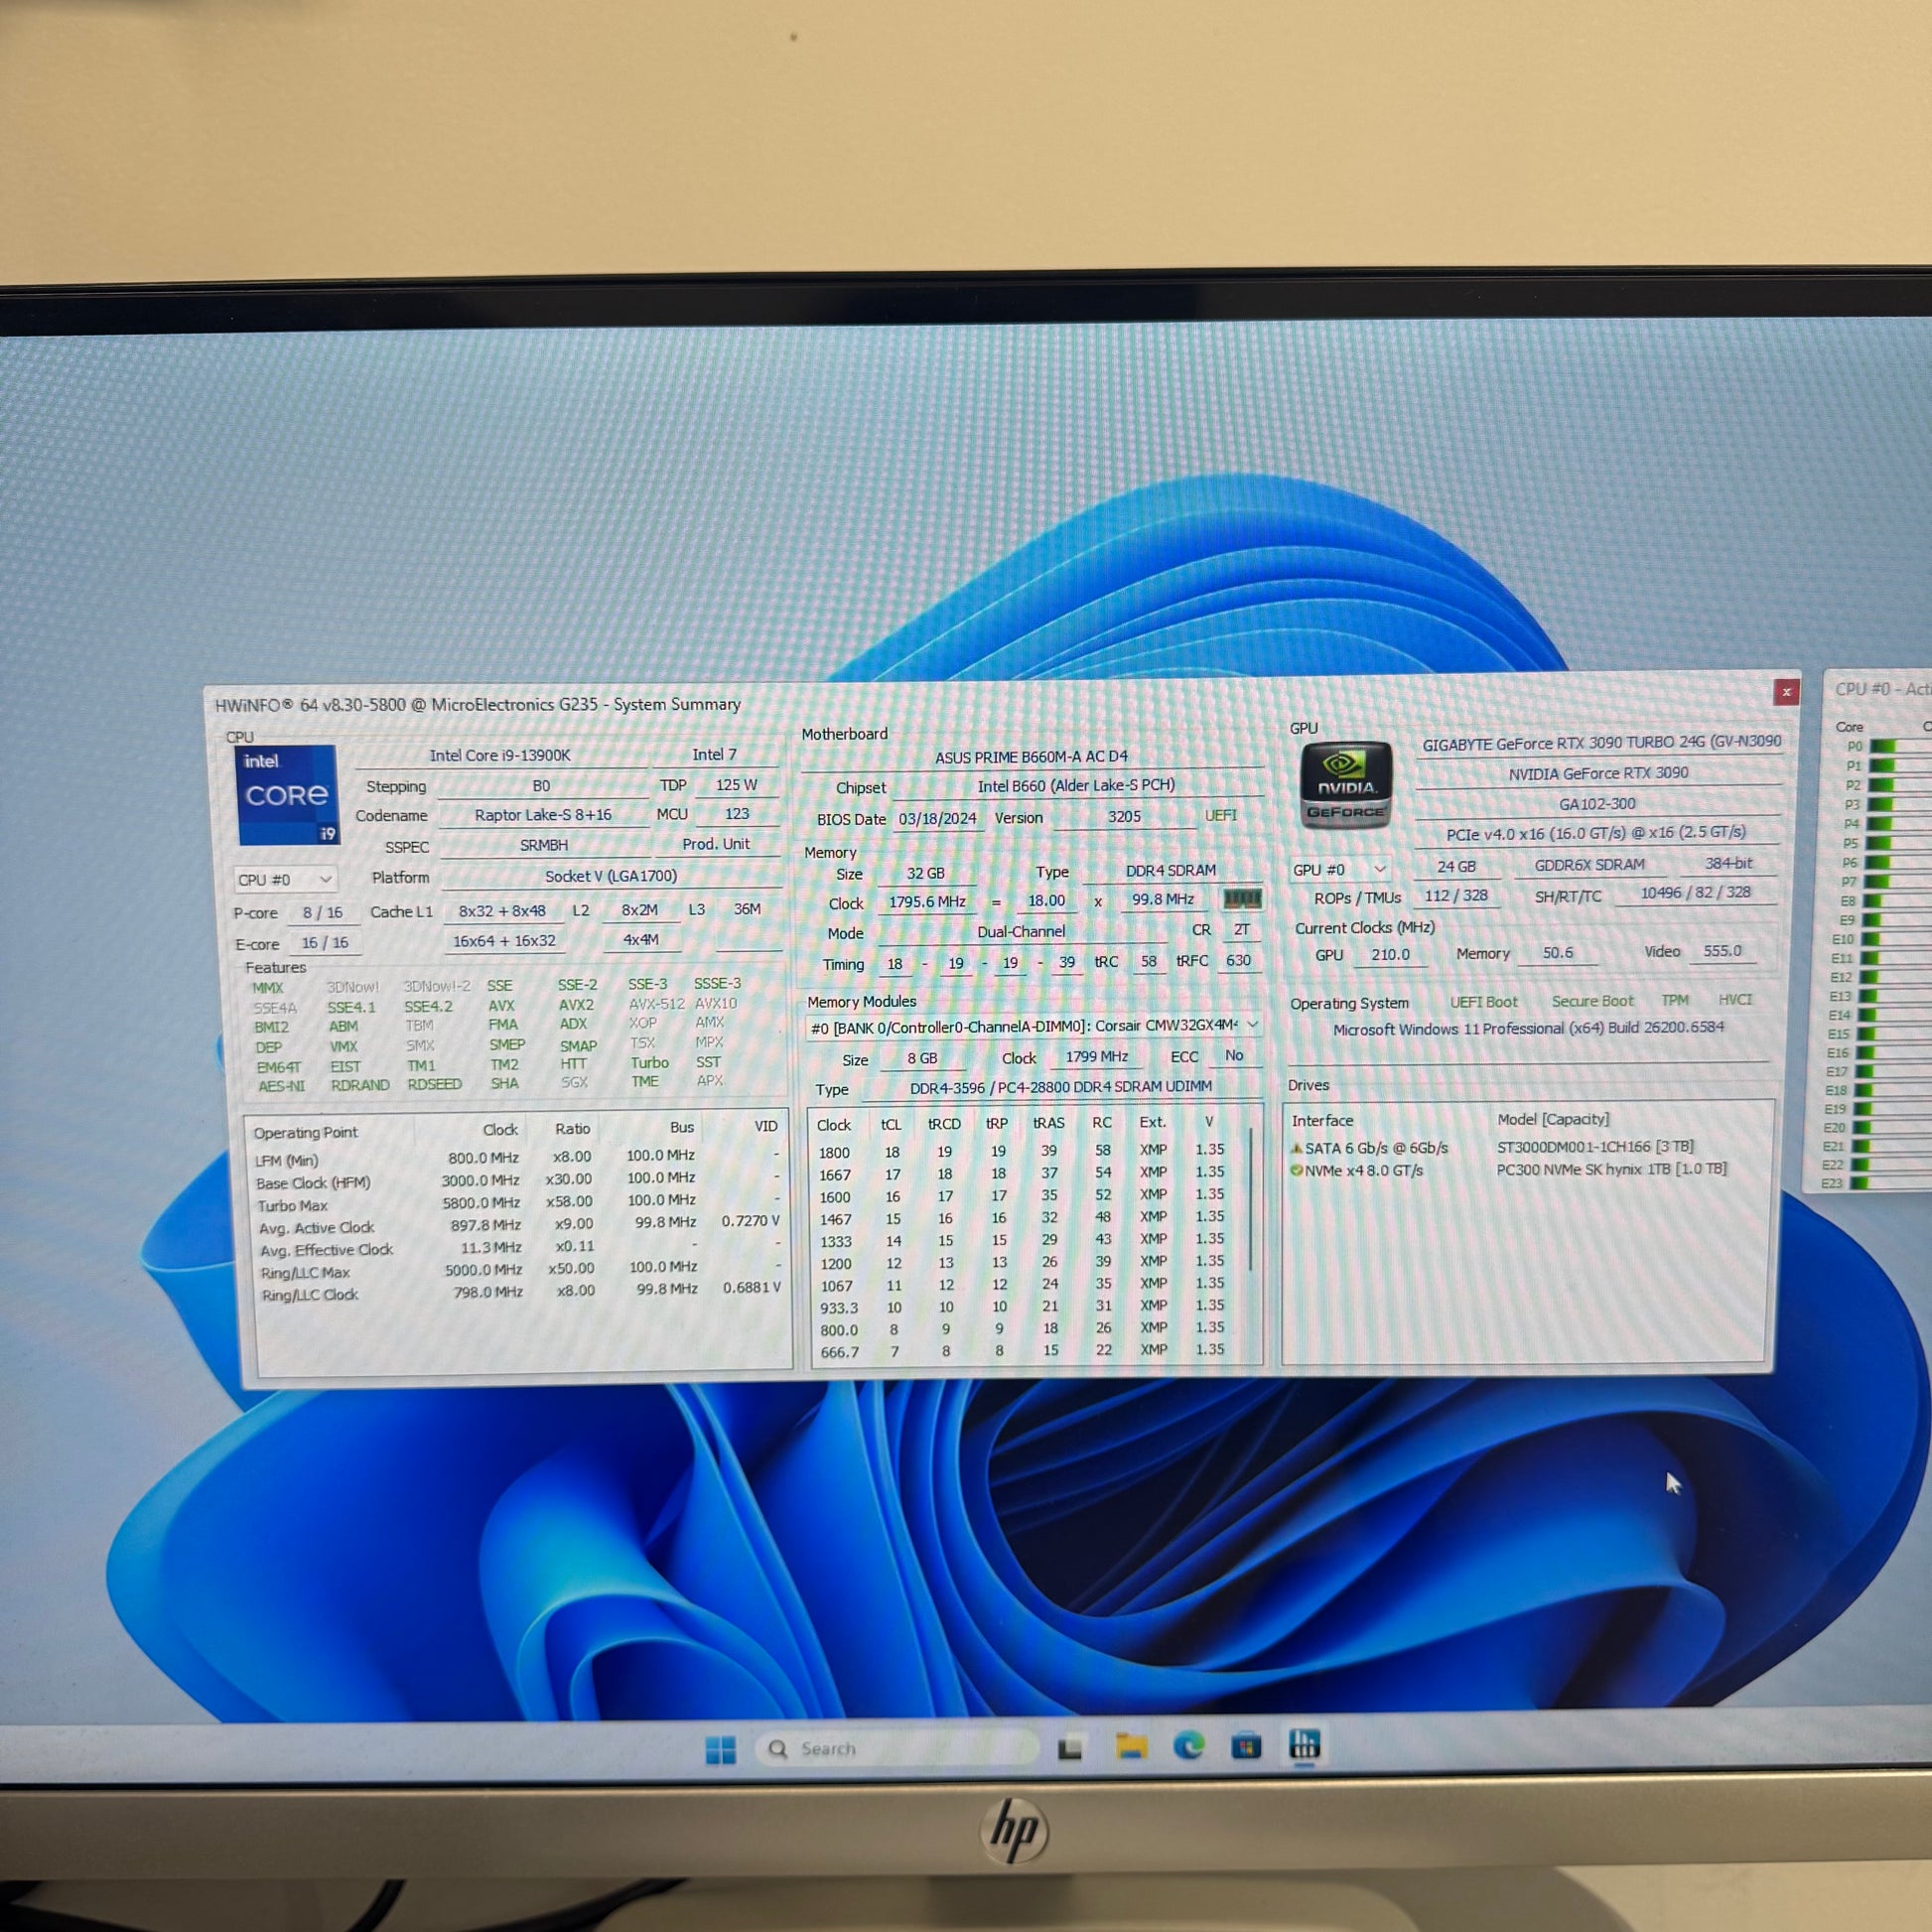Click the SATA drive warning icon

point(1297,1148)
